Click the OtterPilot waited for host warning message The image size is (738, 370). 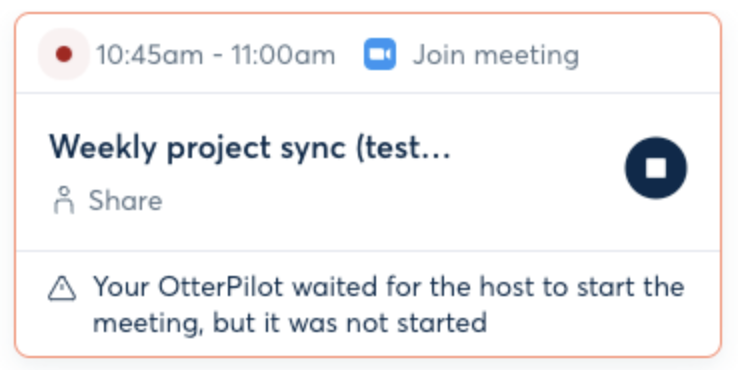388,305
